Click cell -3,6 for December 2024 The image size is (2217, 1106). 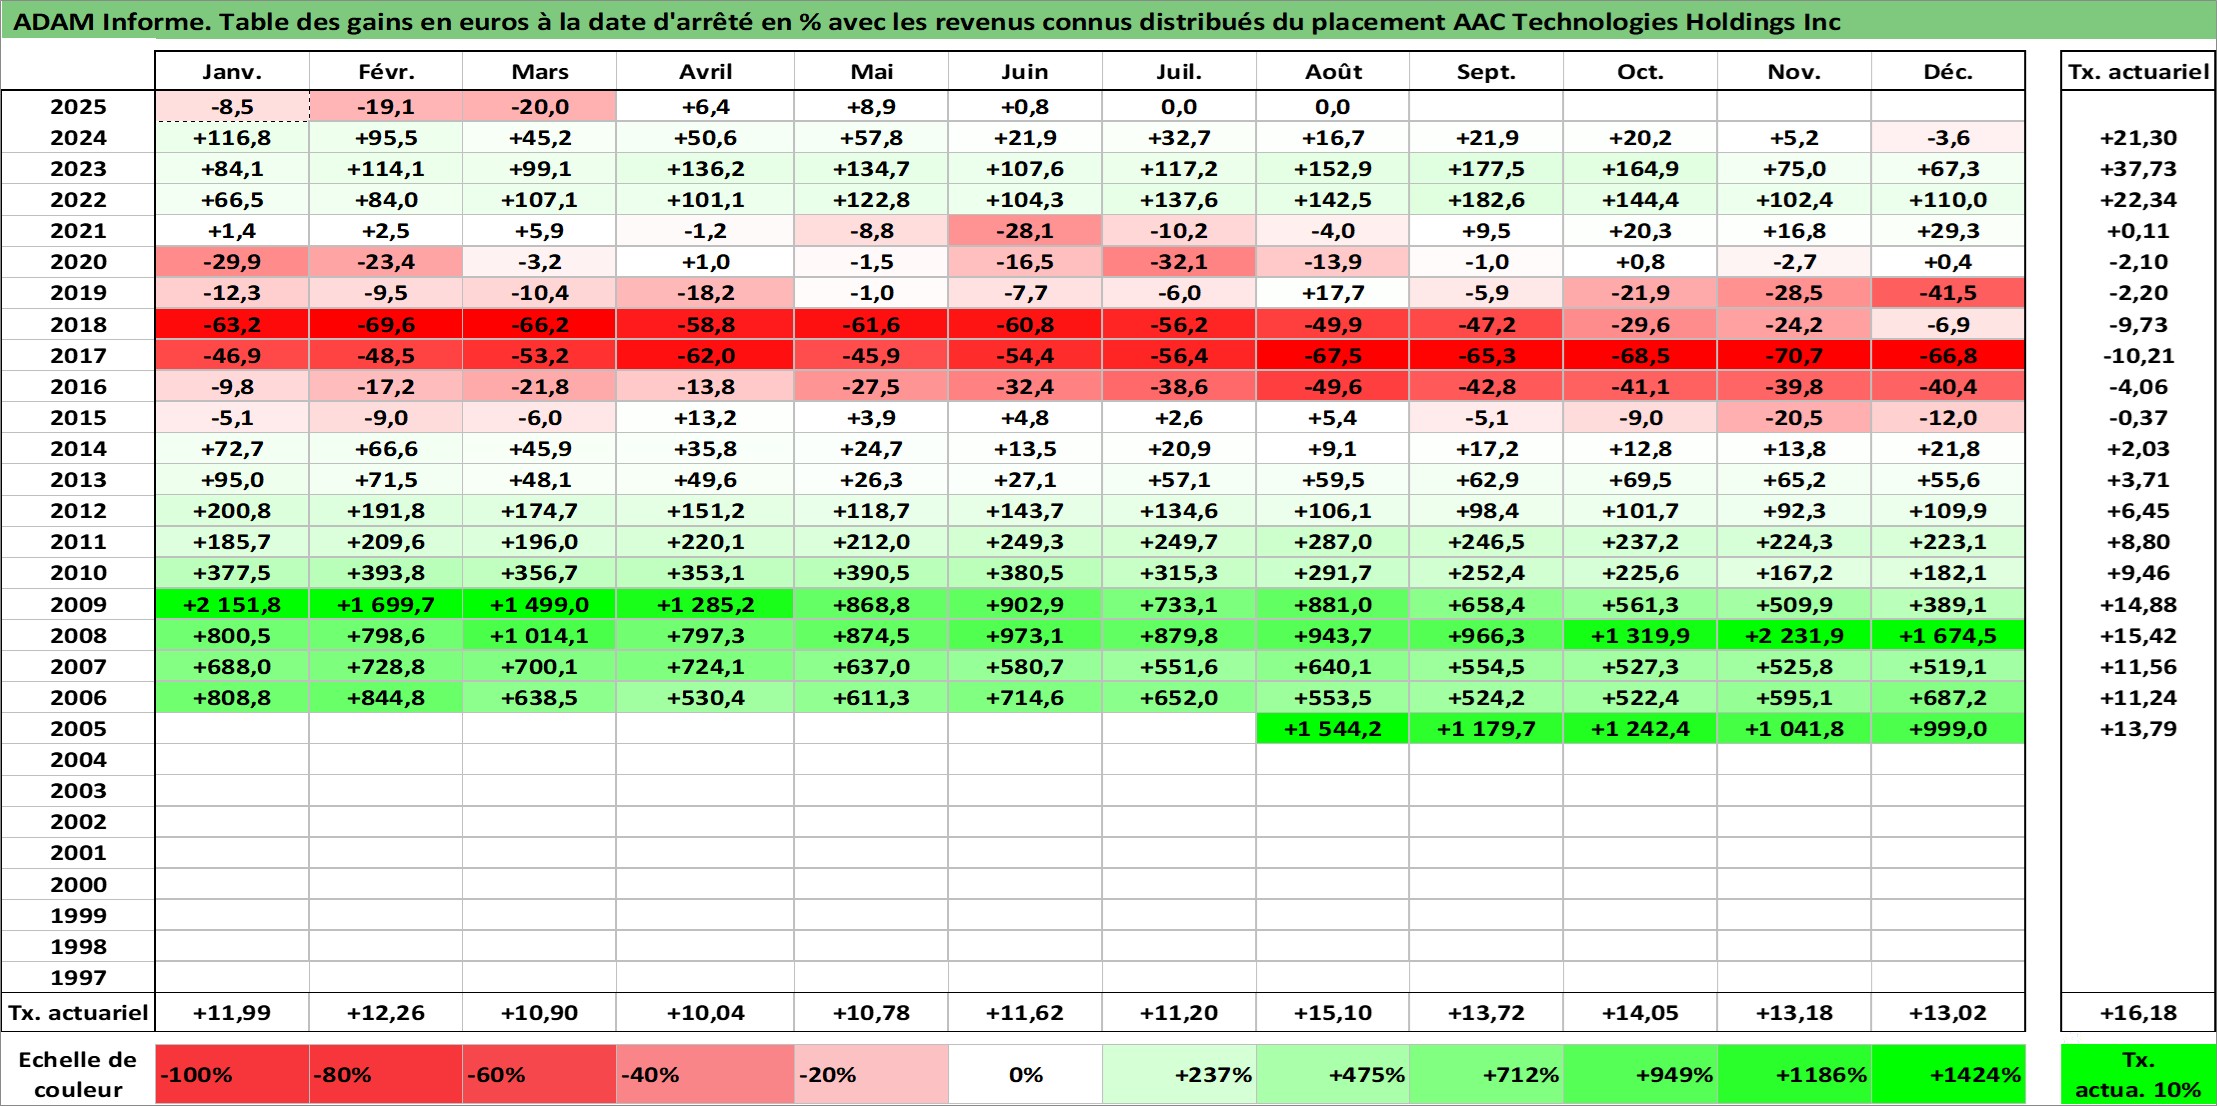[x=1948, y=138]
